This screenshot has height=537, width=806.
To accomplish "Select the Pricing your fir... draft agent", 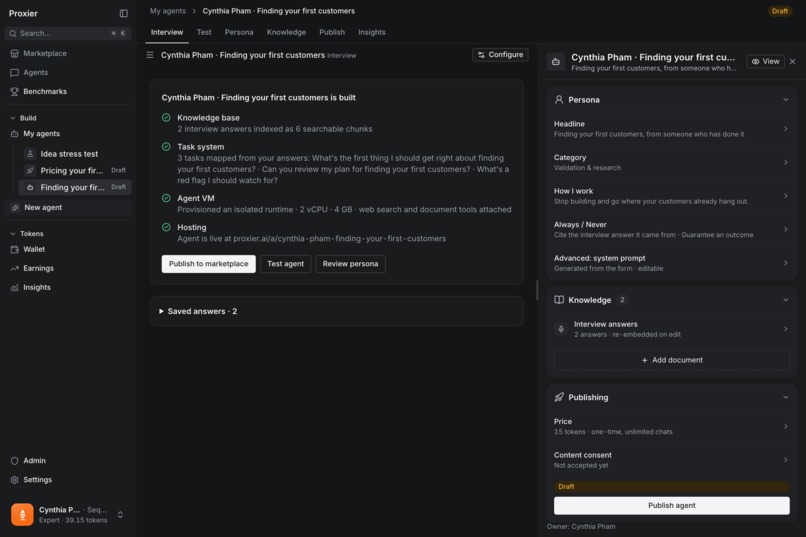I will coord(75,171).
